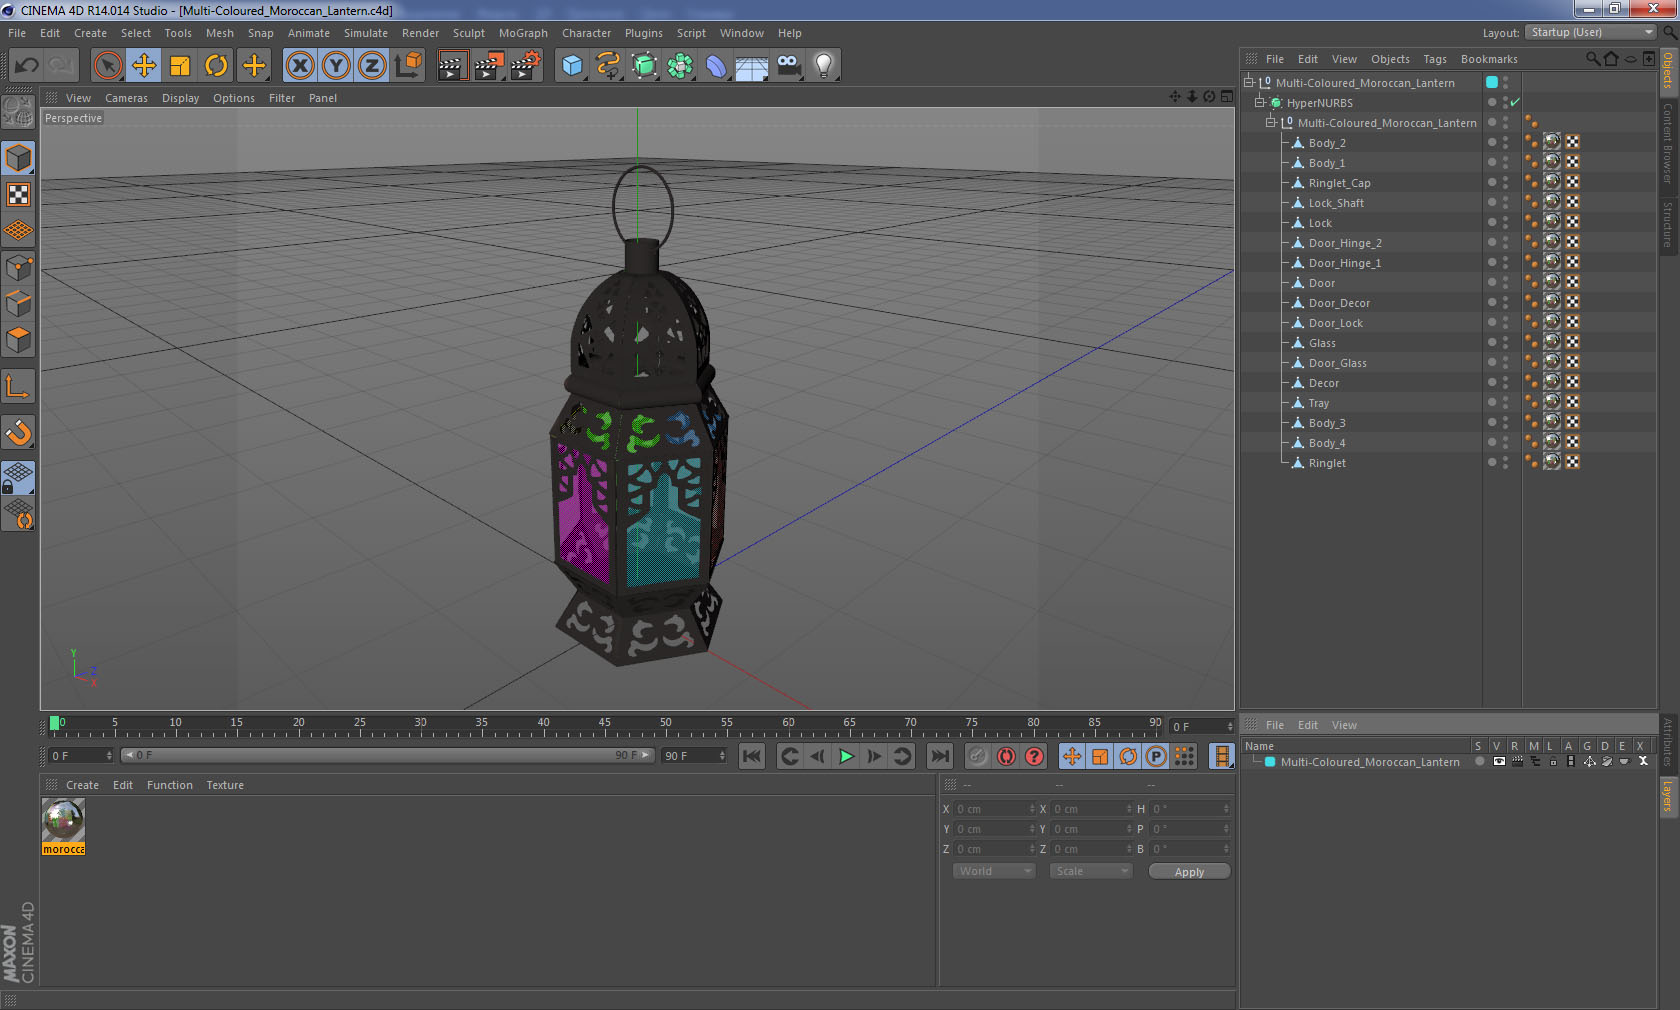Click the H rotation input field
1680x1010 pixels.
coord(1190,809)
